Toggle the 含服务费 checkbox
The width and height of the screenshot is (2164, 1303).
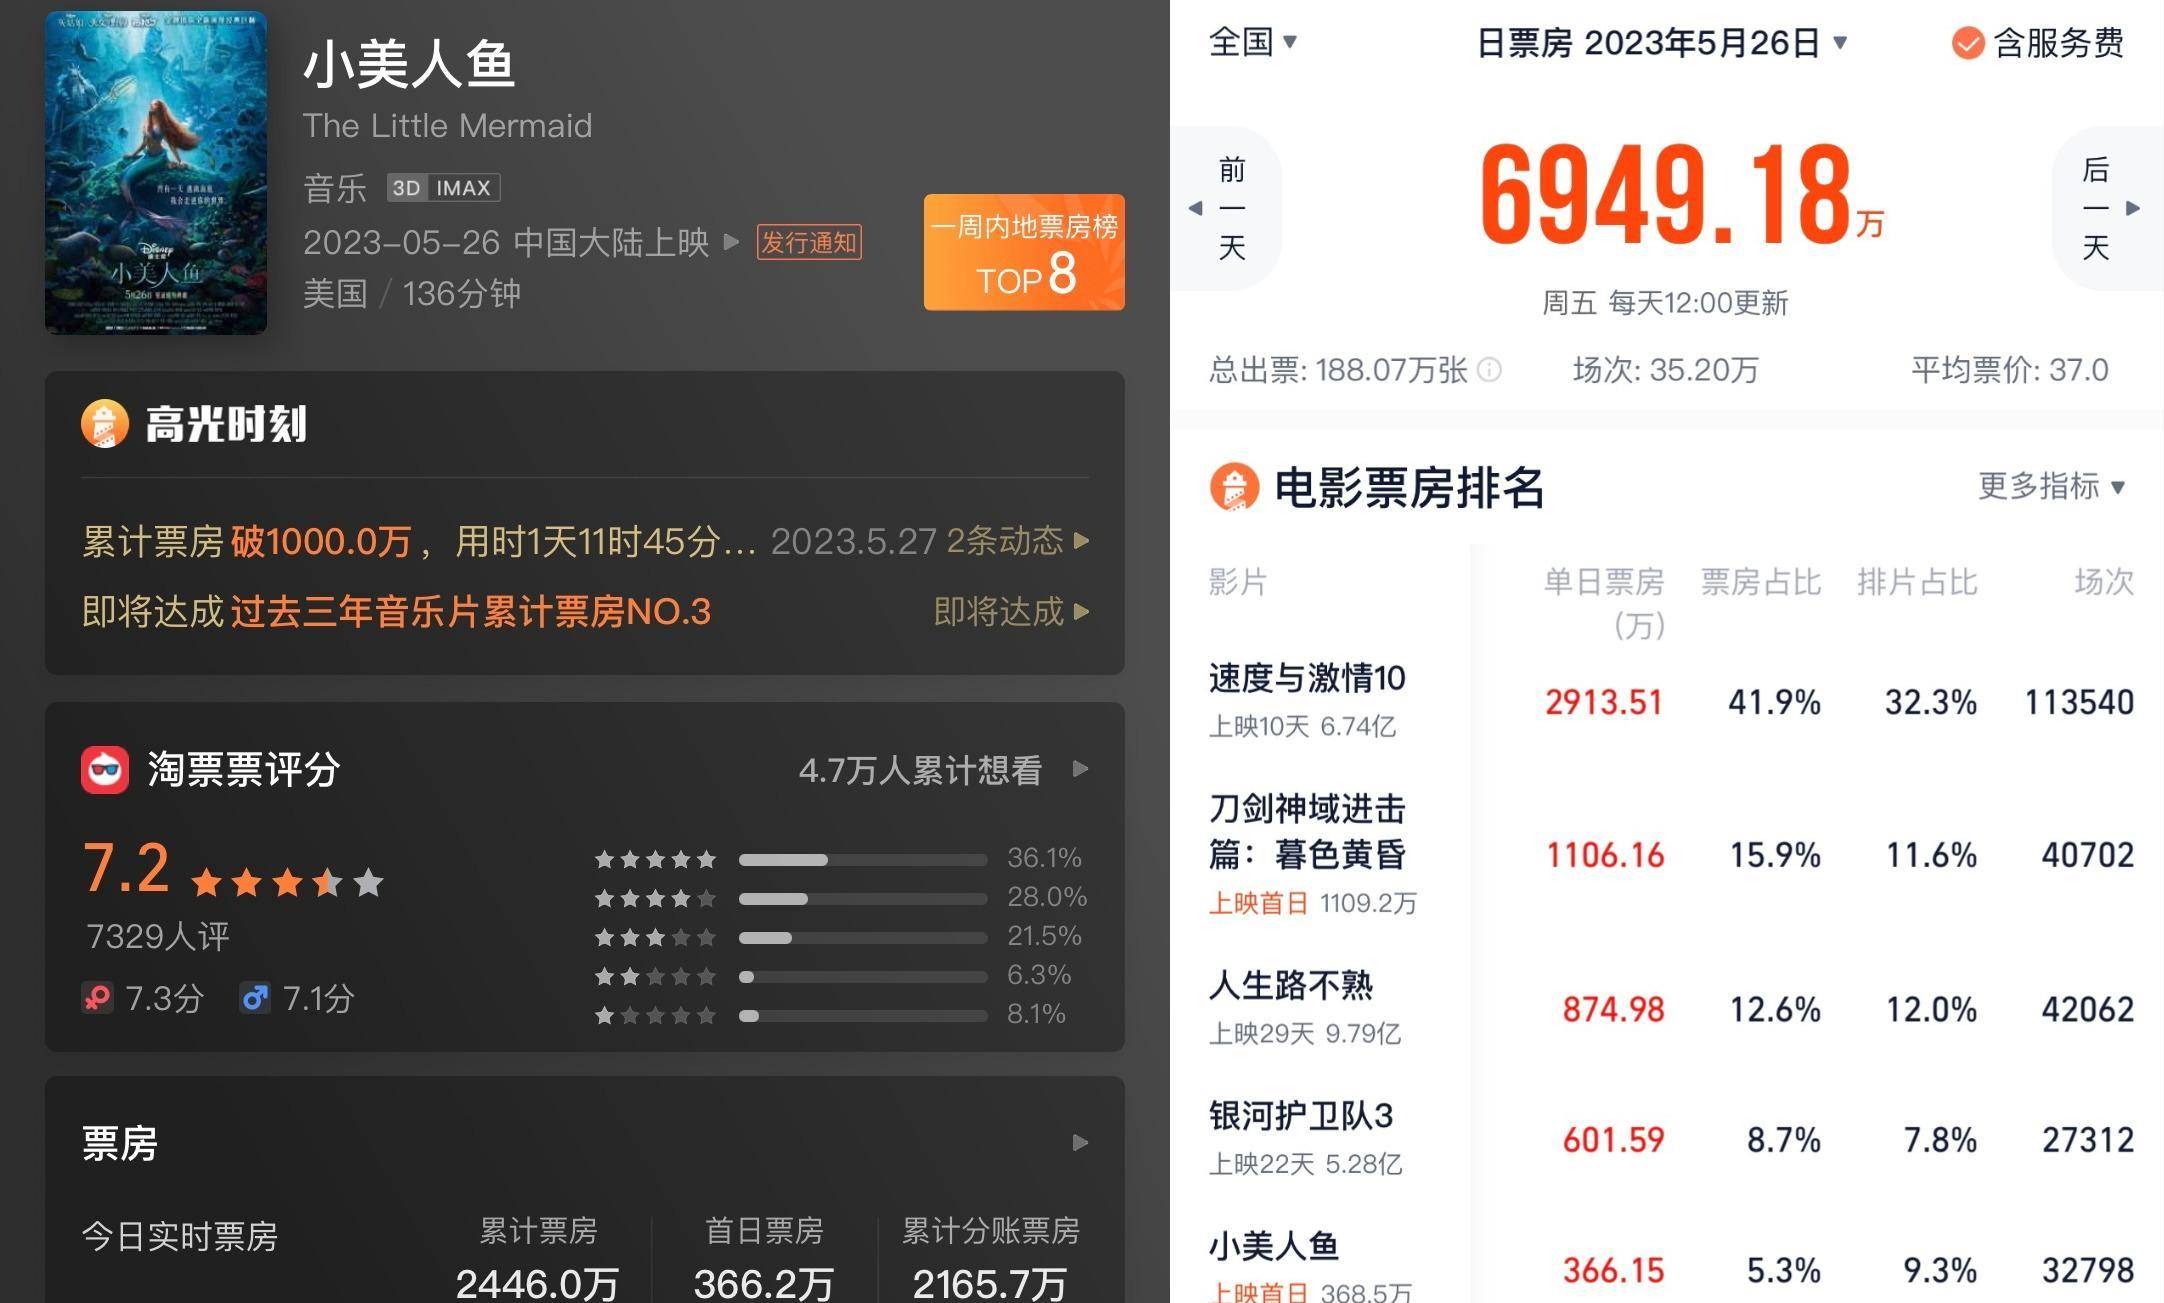(x=1967, y=43)
